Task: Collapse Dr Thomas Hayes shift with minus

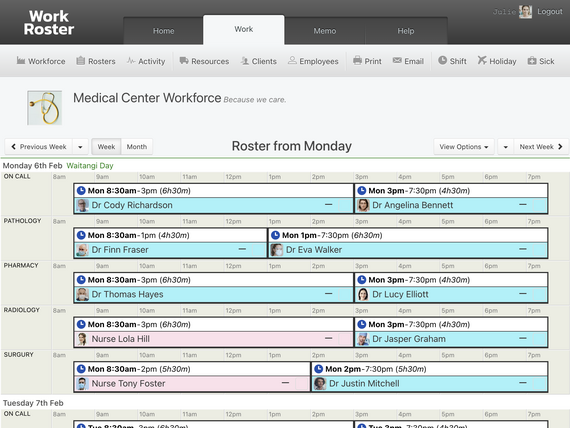Action: click(329, 294)
